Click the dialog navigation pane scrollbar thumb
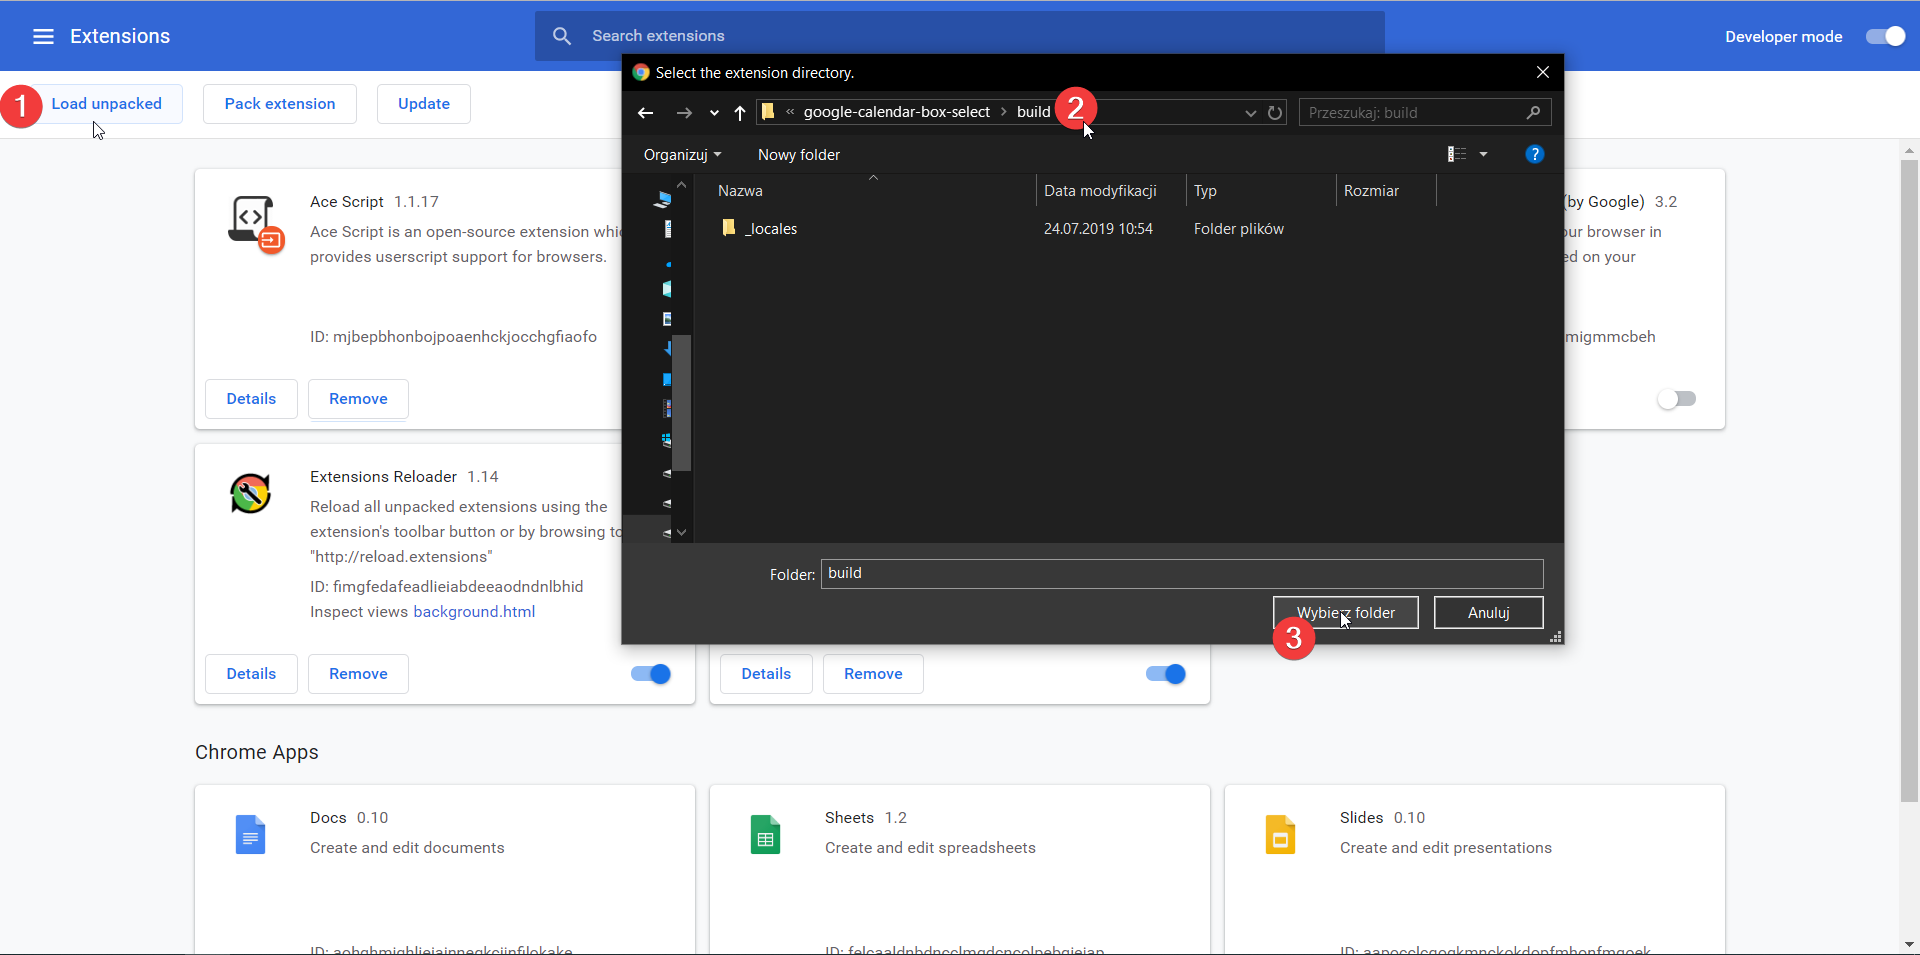 [682, 402]
